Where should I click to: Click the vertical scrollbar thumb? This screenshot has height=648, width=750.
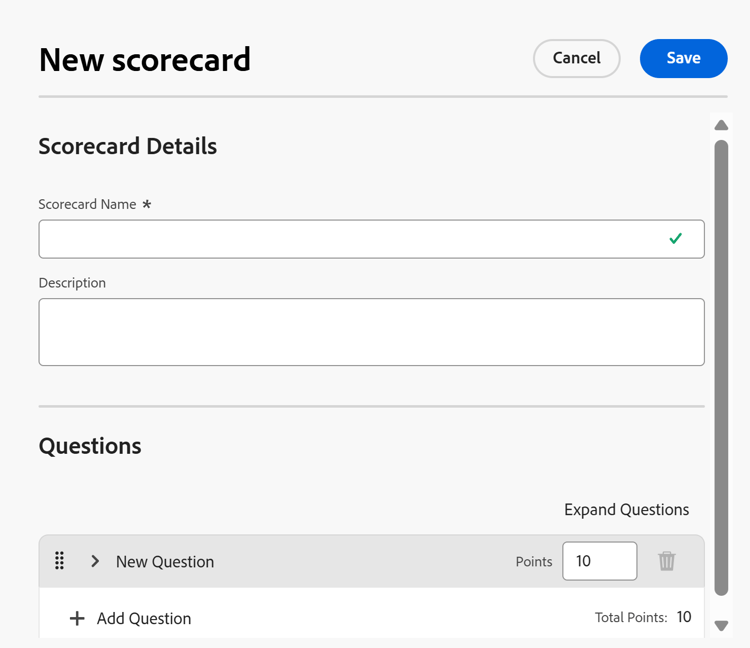coord(721,368)
